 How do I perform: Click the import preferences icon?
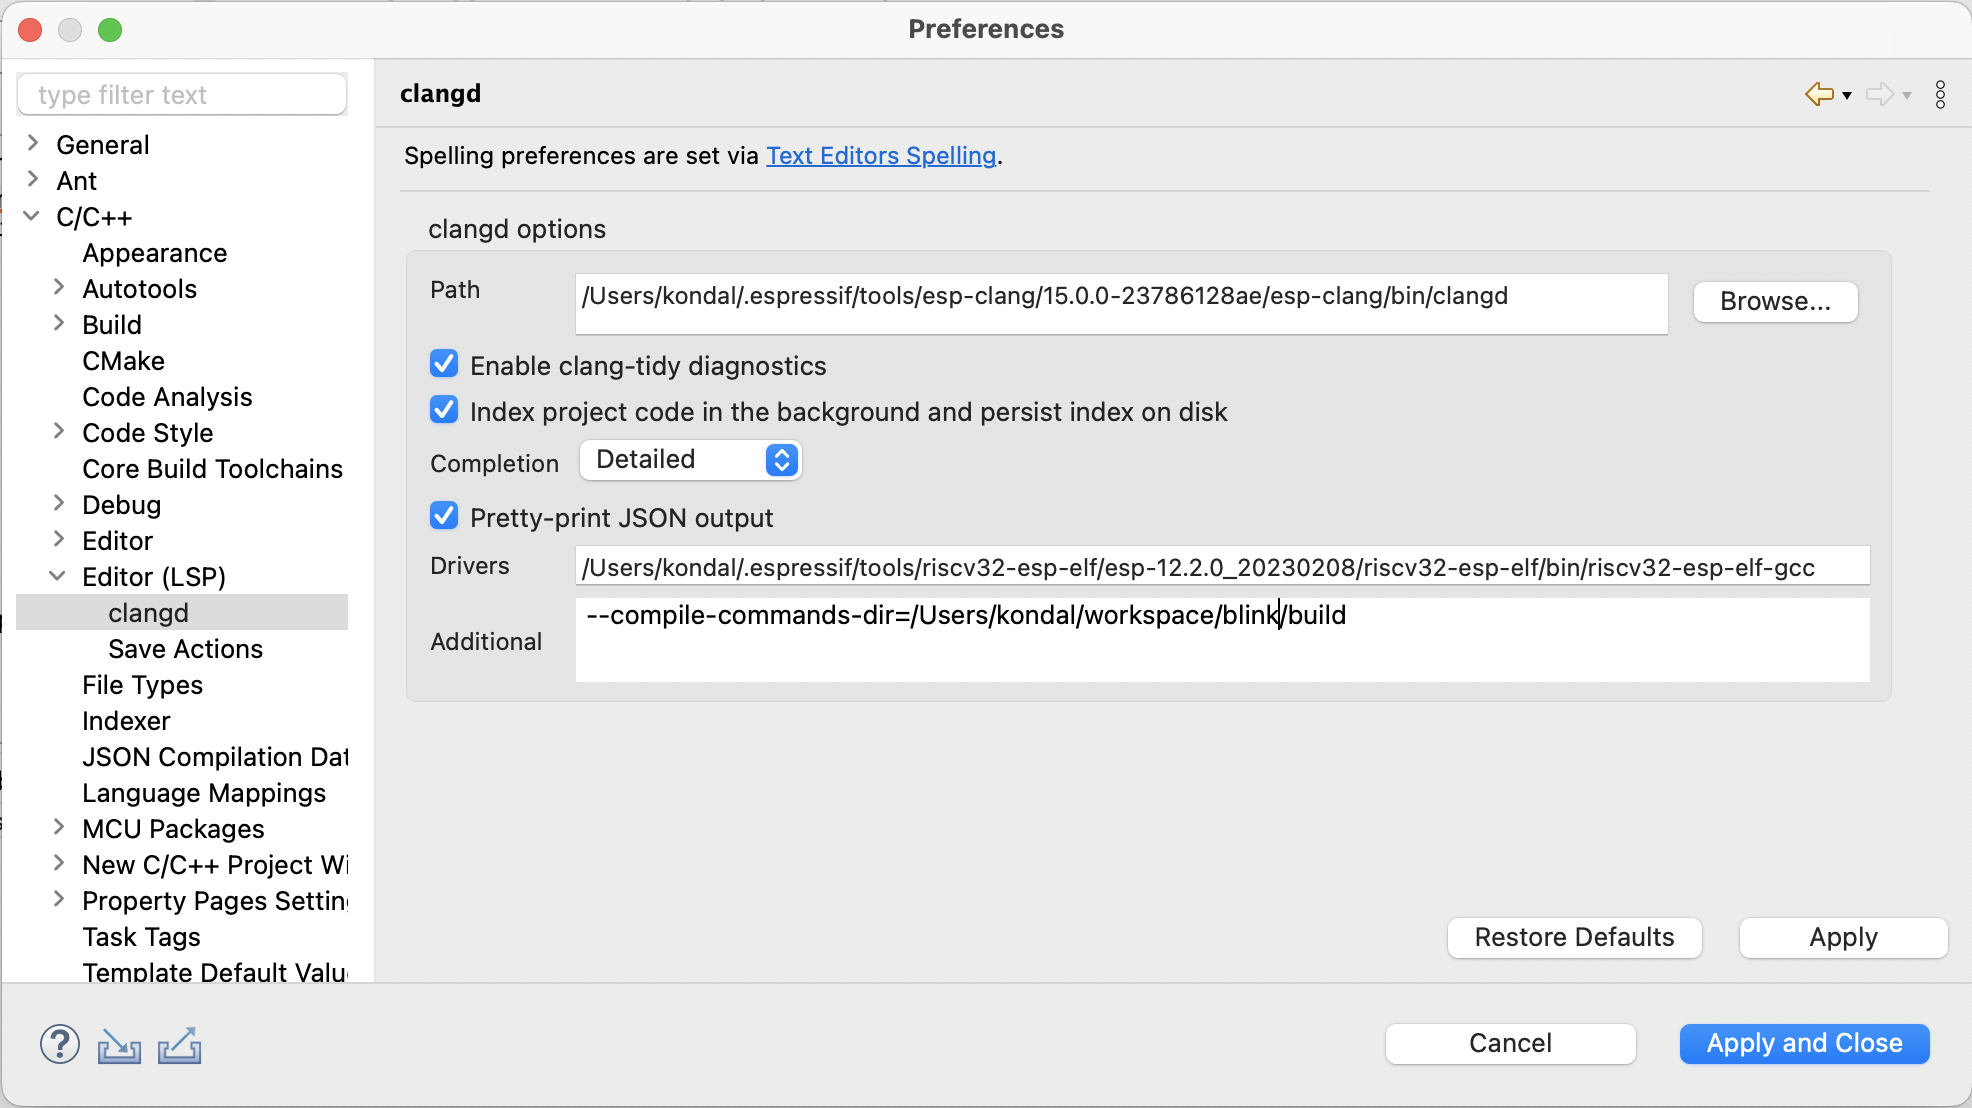[x=123, y=1044]
